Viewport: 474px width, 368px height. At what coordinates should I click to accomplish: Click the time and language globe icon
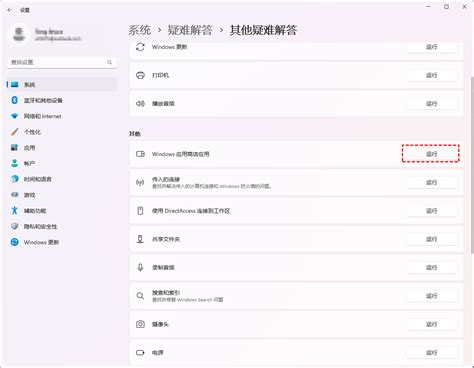[14, 179]
